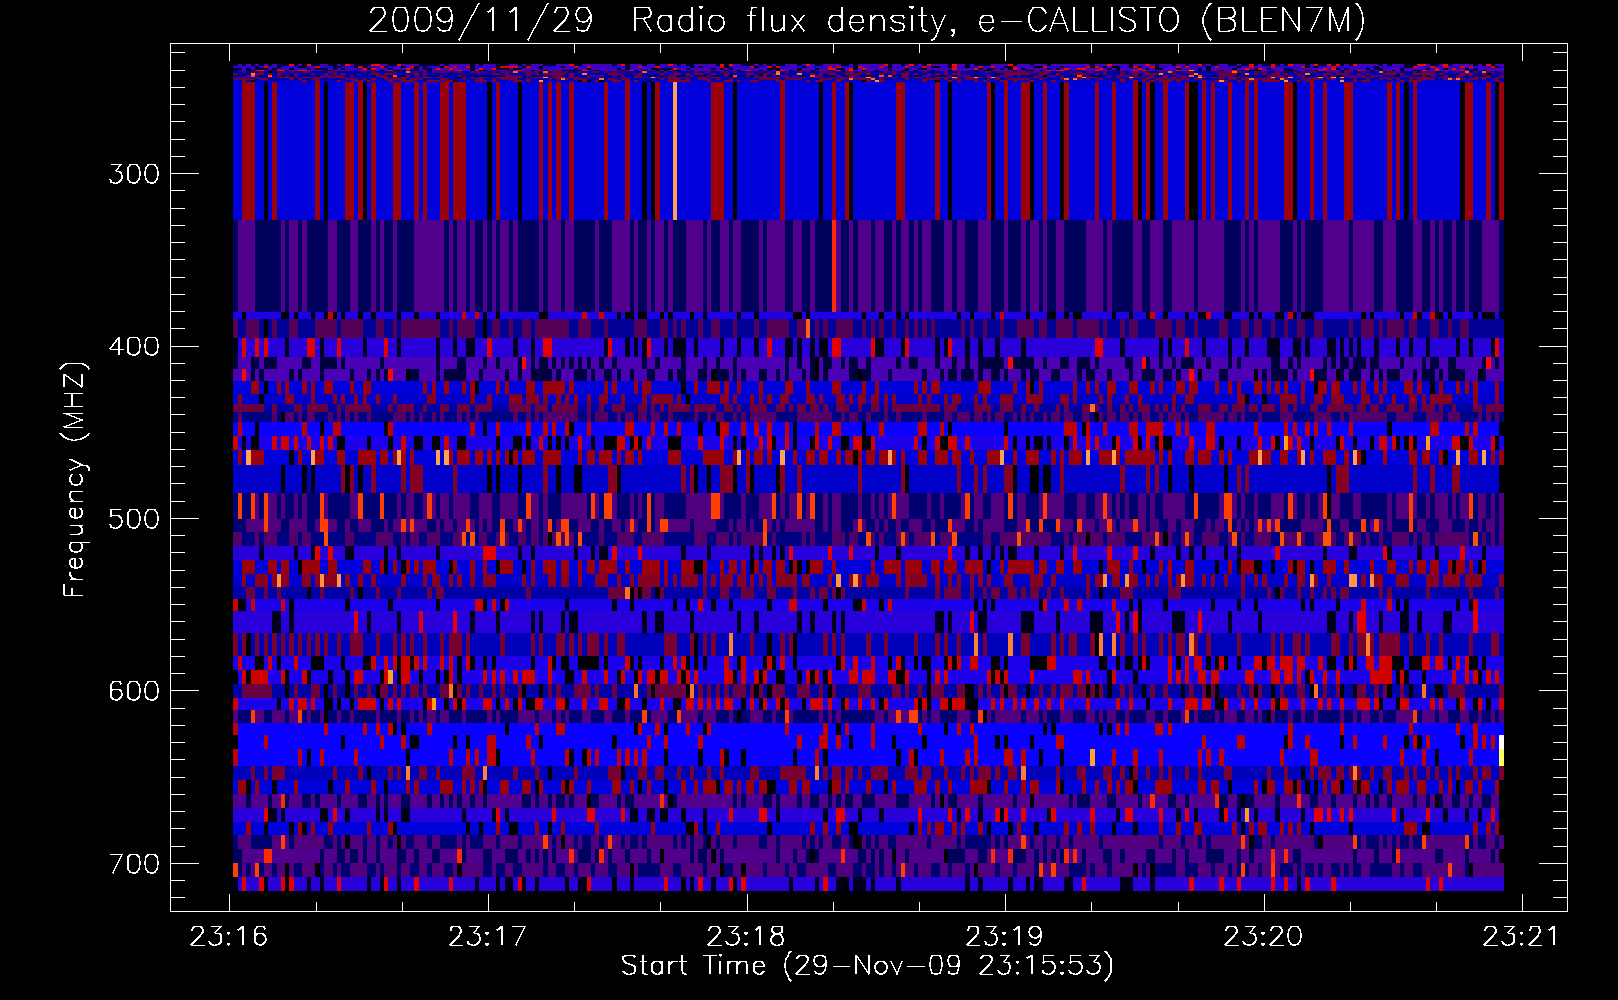
Task: Click the 600 frequency tick label
Action: click(x=134, y=691)
